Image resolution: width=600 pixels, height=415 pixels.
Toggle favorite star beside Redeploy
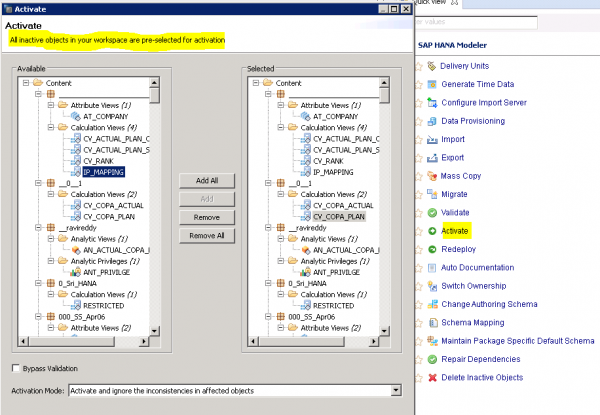pyautogui.click(x=419, y=250)
